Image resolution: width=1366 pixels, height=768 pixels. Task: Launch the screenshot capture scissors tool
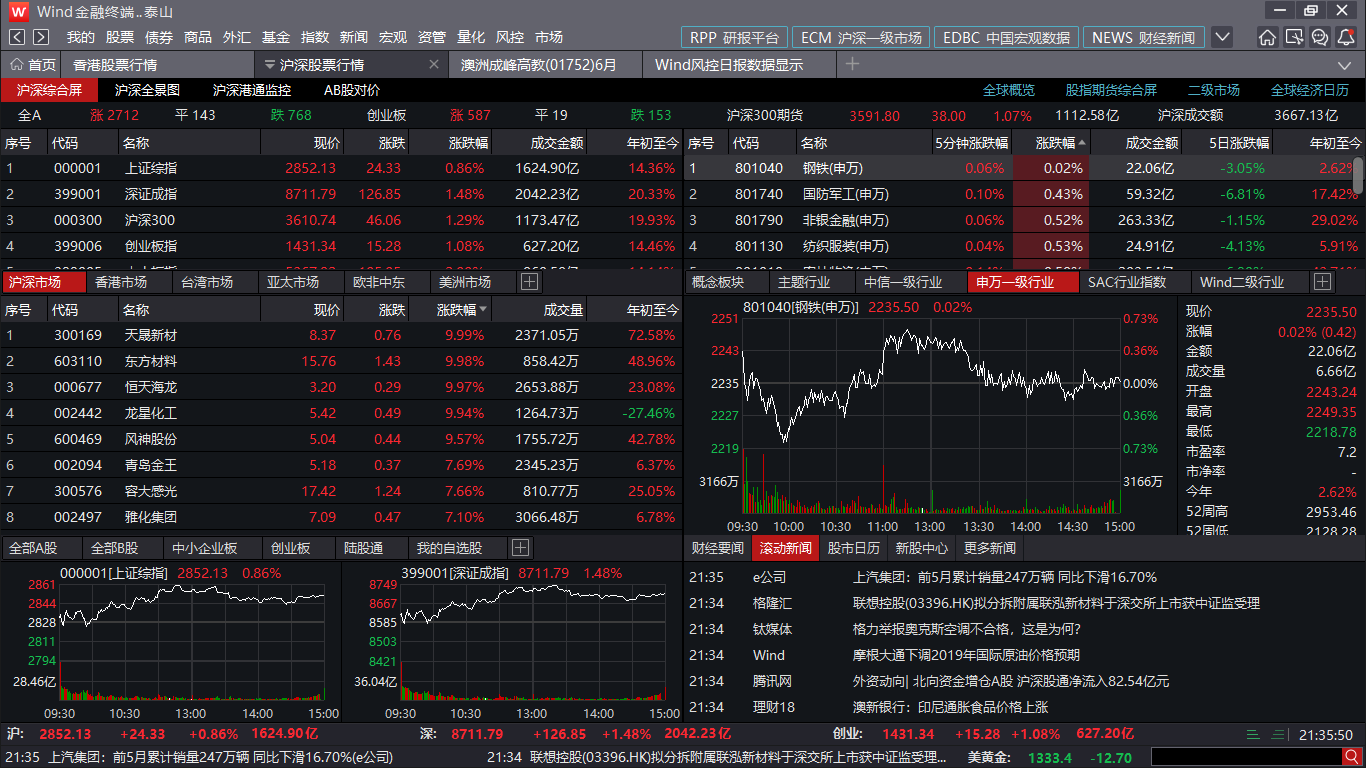pyautogui.click(x=1294, y=37)
